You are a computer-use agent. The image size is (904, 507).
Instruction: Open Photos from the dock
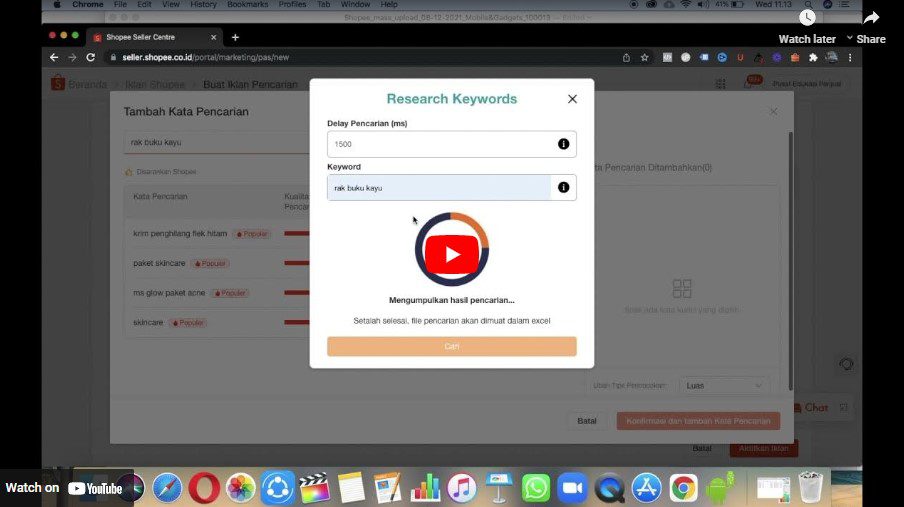point(240,488)
